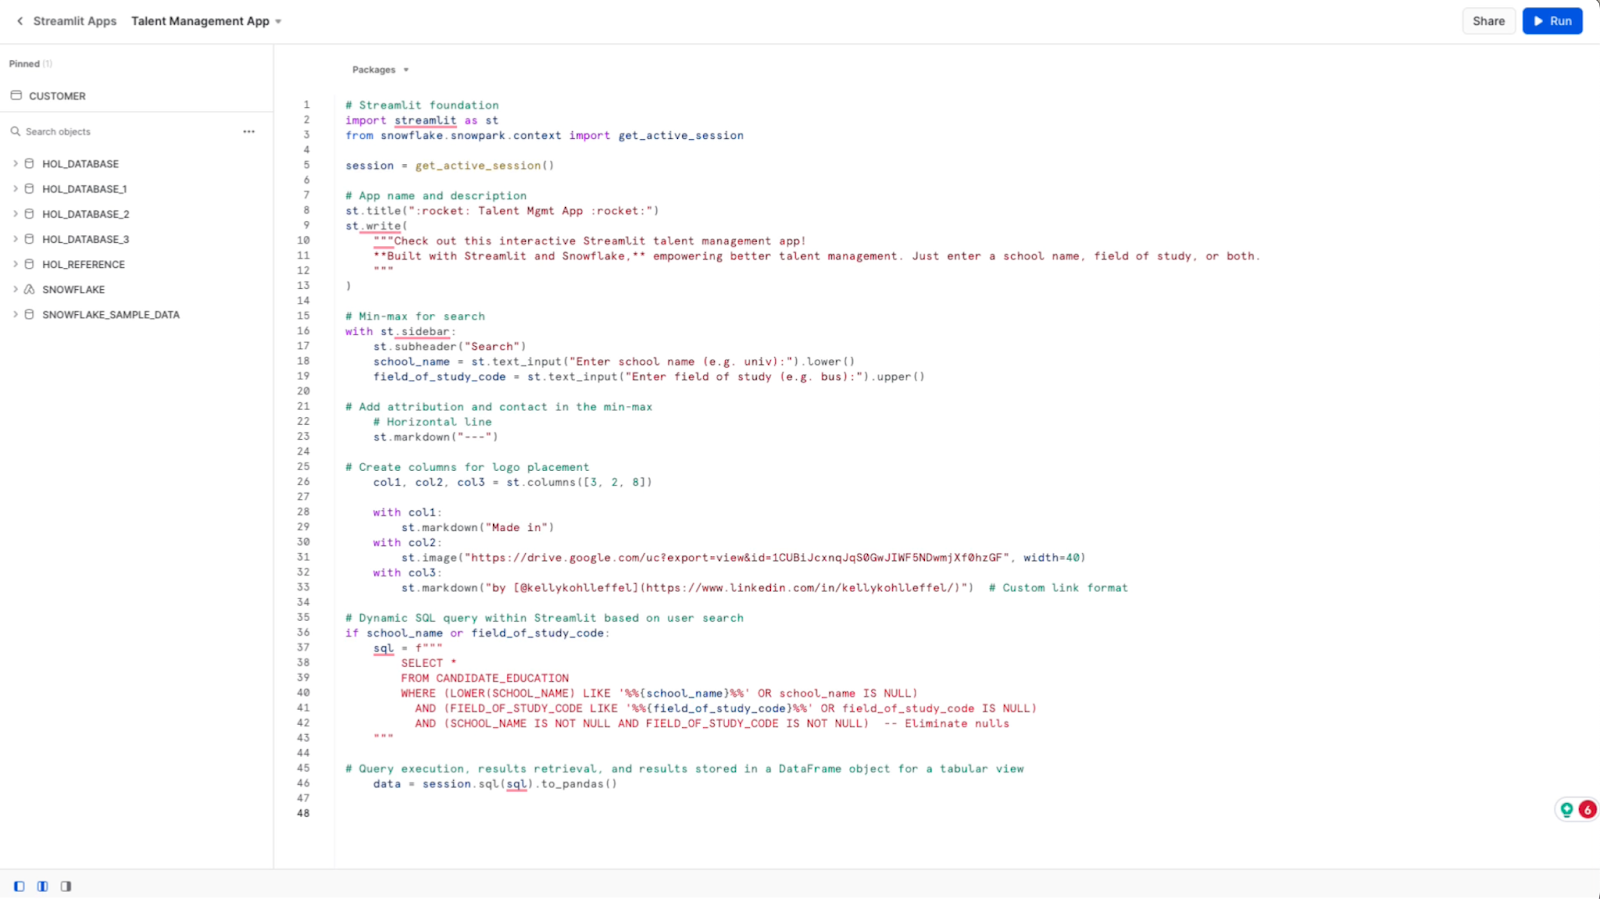
Task: Click the database icon beside HOL_DATABASE_3
Action: [30, 239]
